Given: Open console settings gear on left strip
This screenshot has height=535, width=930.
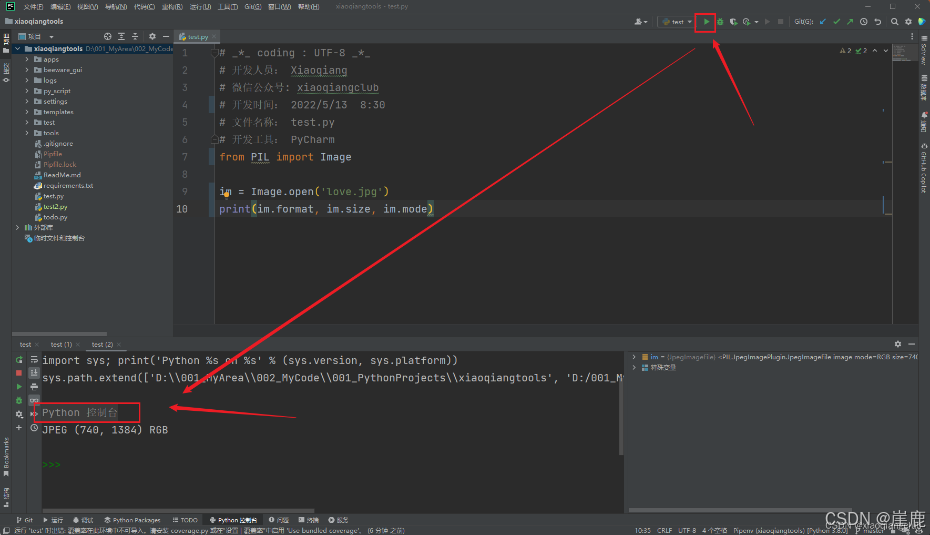Looking at the screenshot, I should [x=19, y=414].
